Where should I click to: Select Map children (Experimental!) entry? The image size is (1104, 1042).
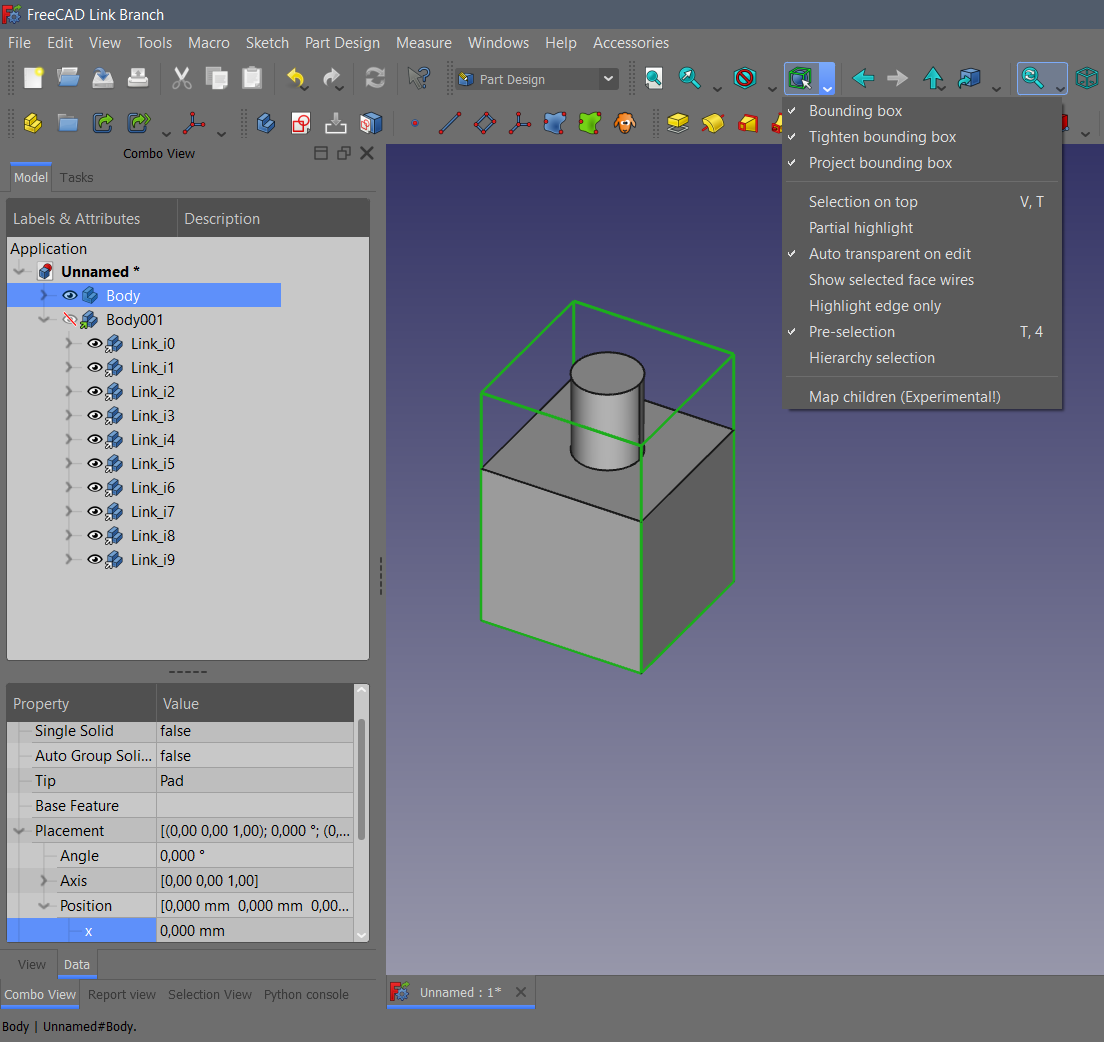coord(904,397)
